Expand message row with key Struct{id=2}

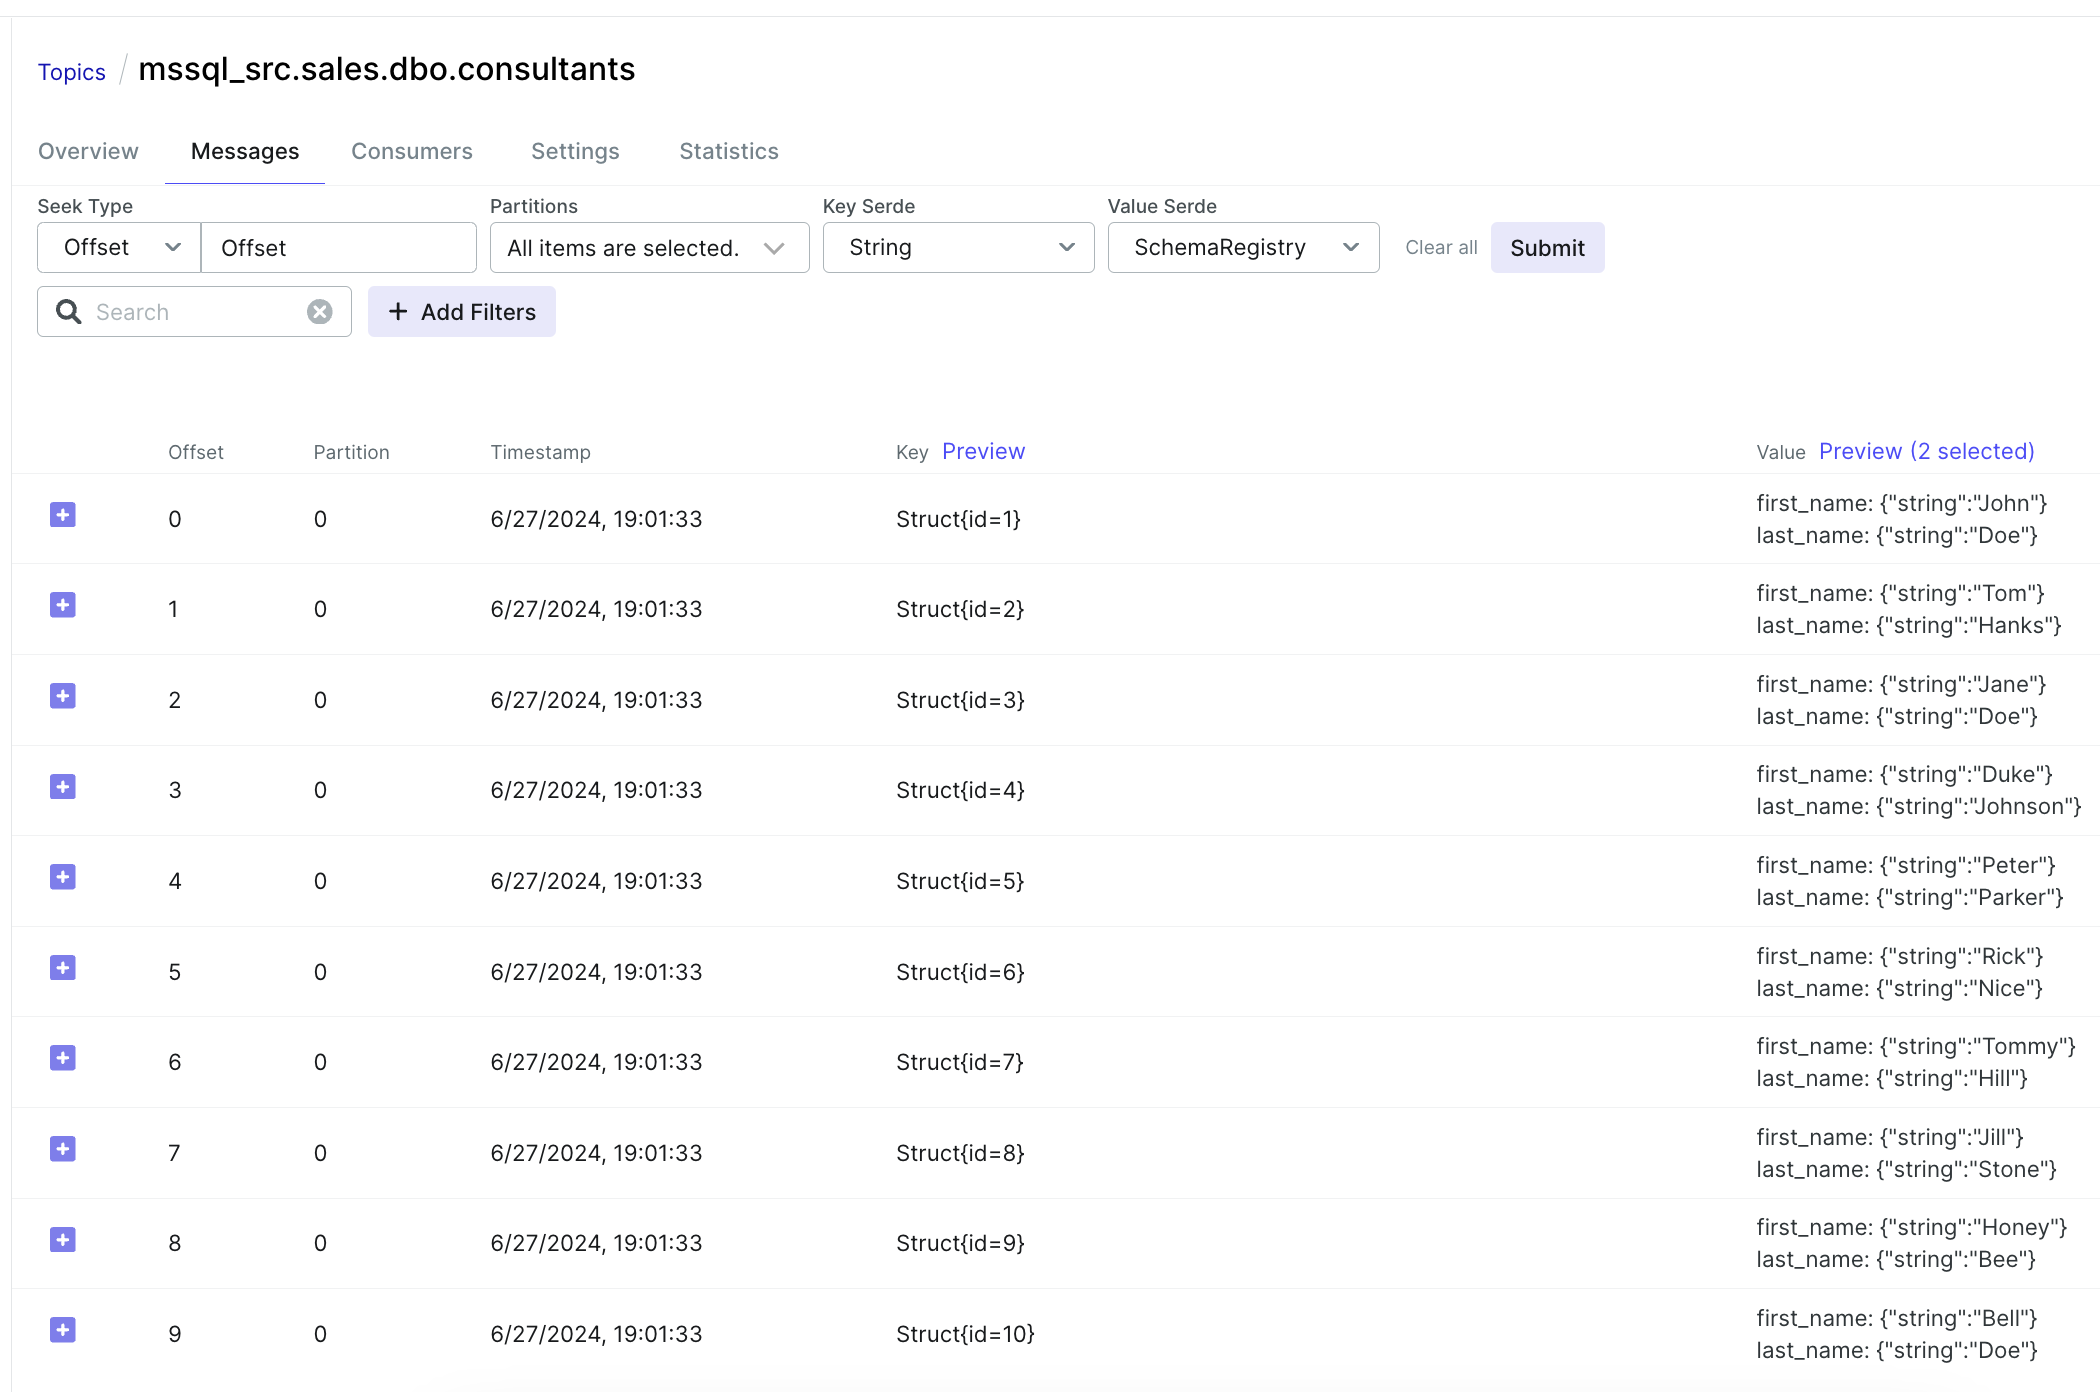click(63, 606)
